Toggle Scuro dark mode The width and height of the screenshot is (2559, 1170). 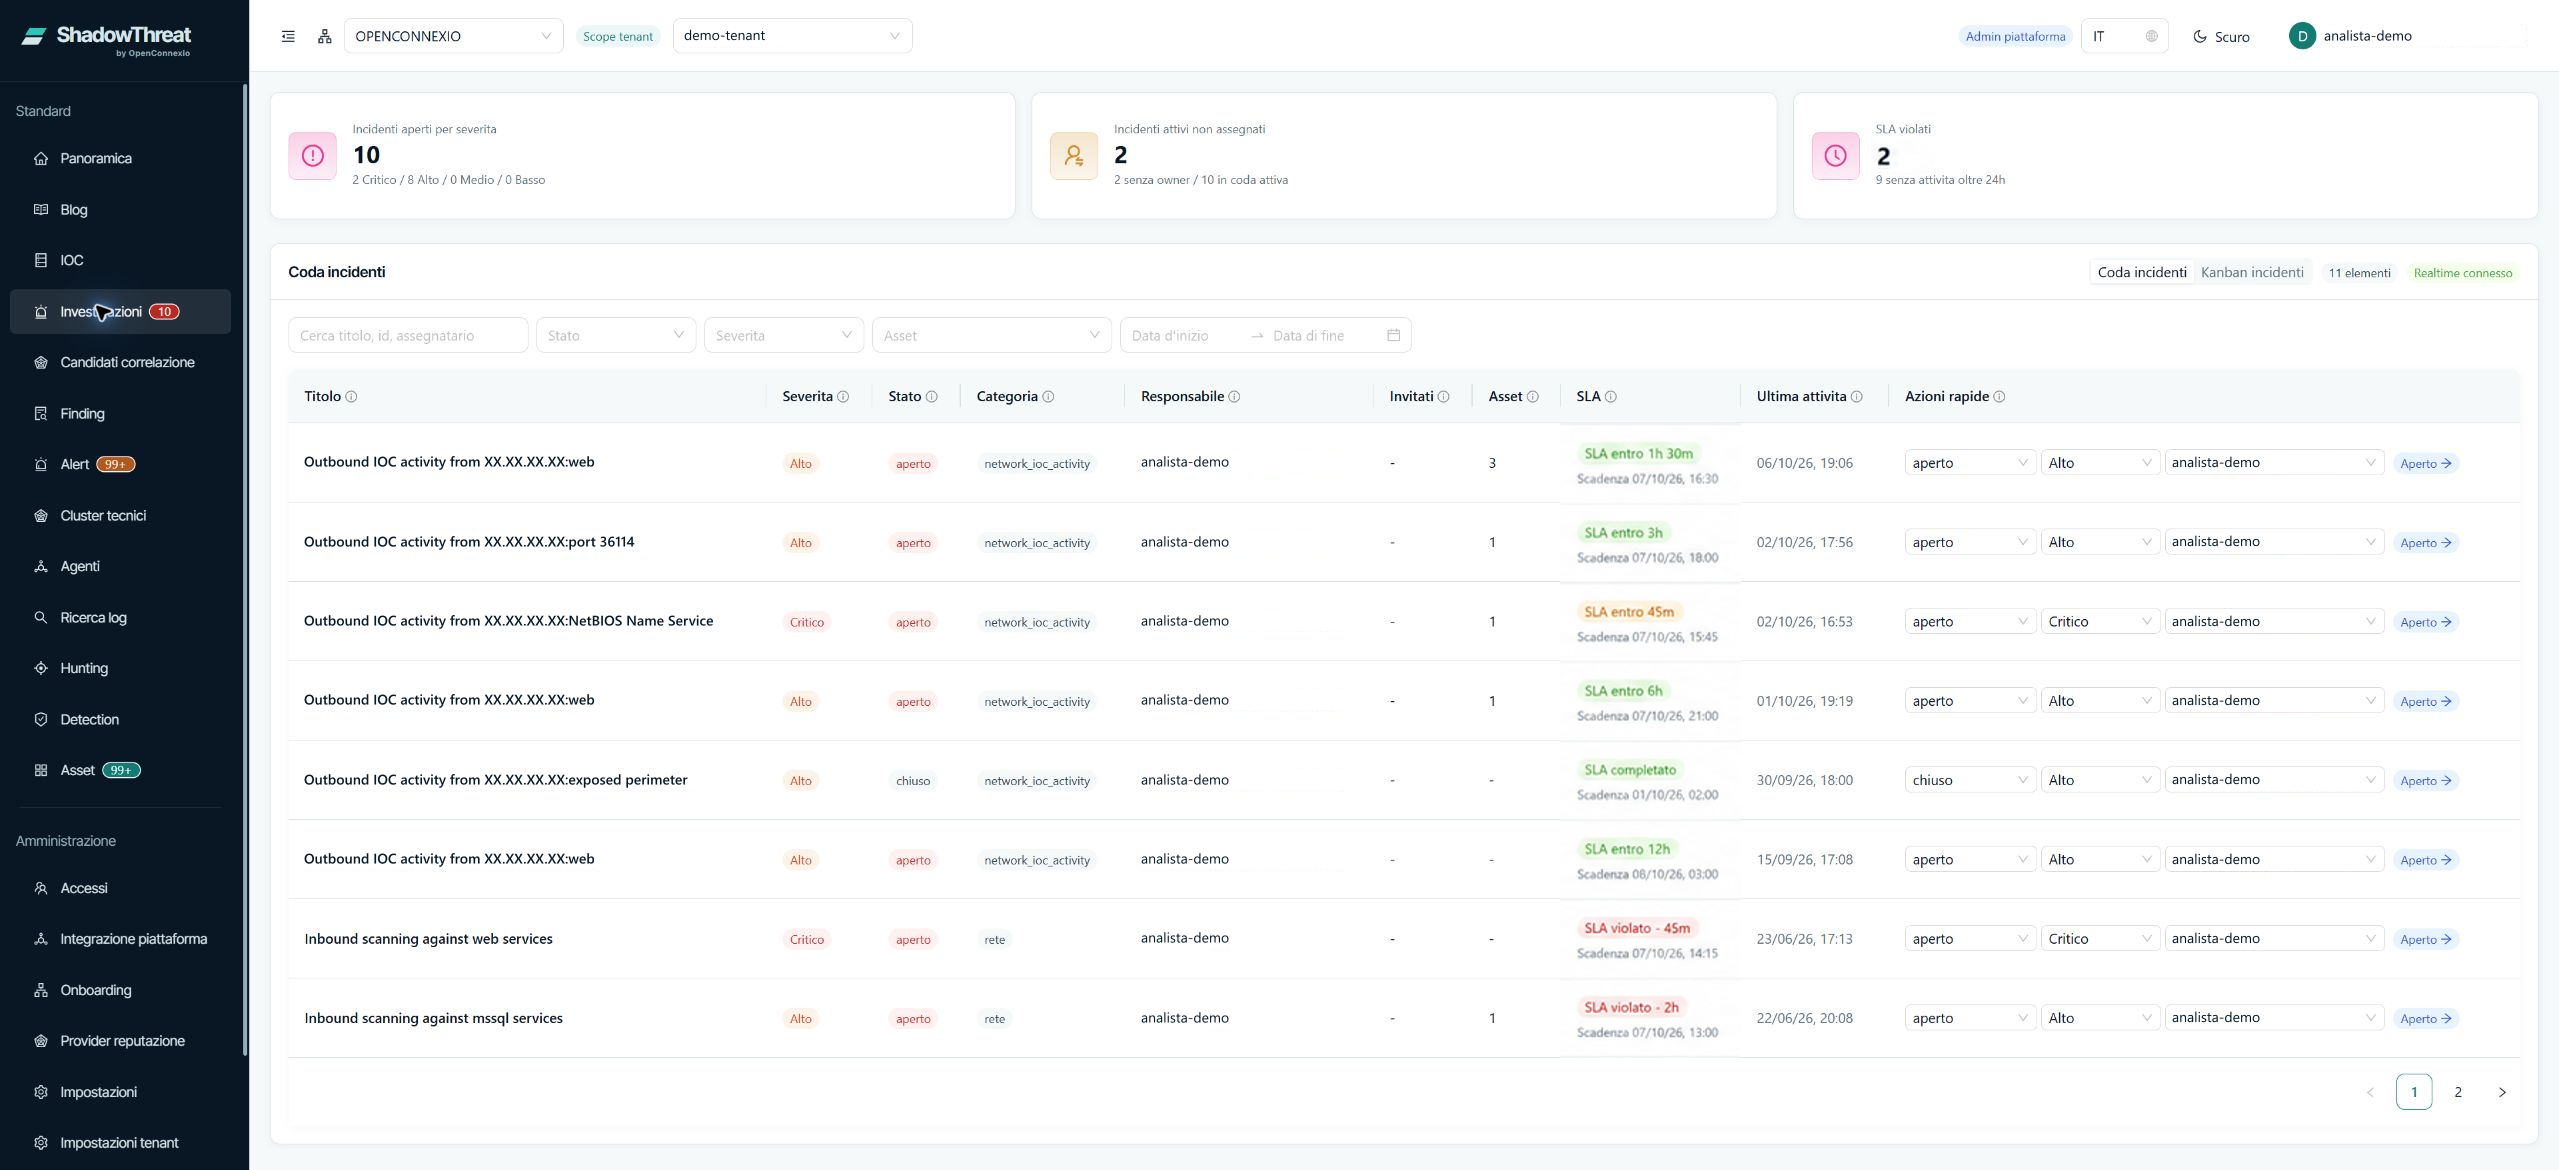(2221, 37)
